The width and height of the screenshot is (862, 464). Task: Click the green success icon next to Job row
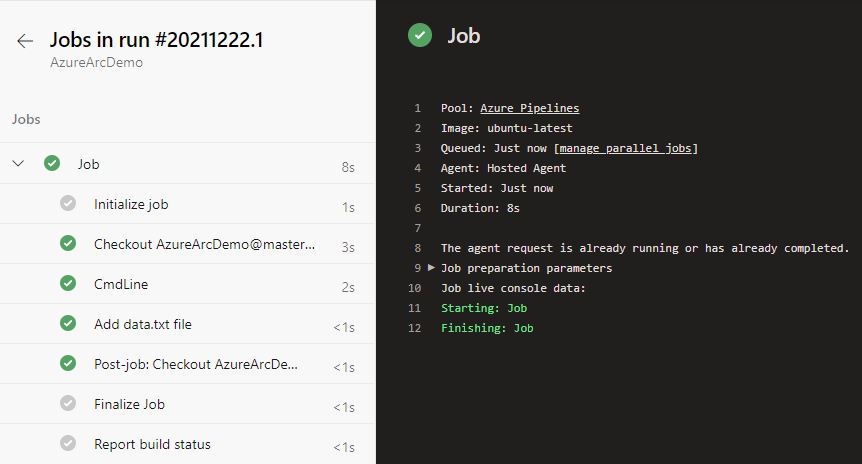(52, 164)
